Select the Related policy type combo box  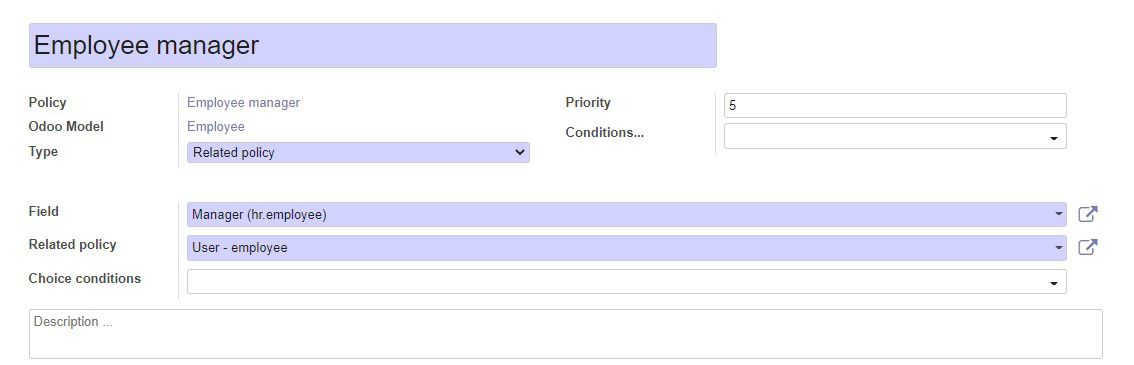(358, 153)
